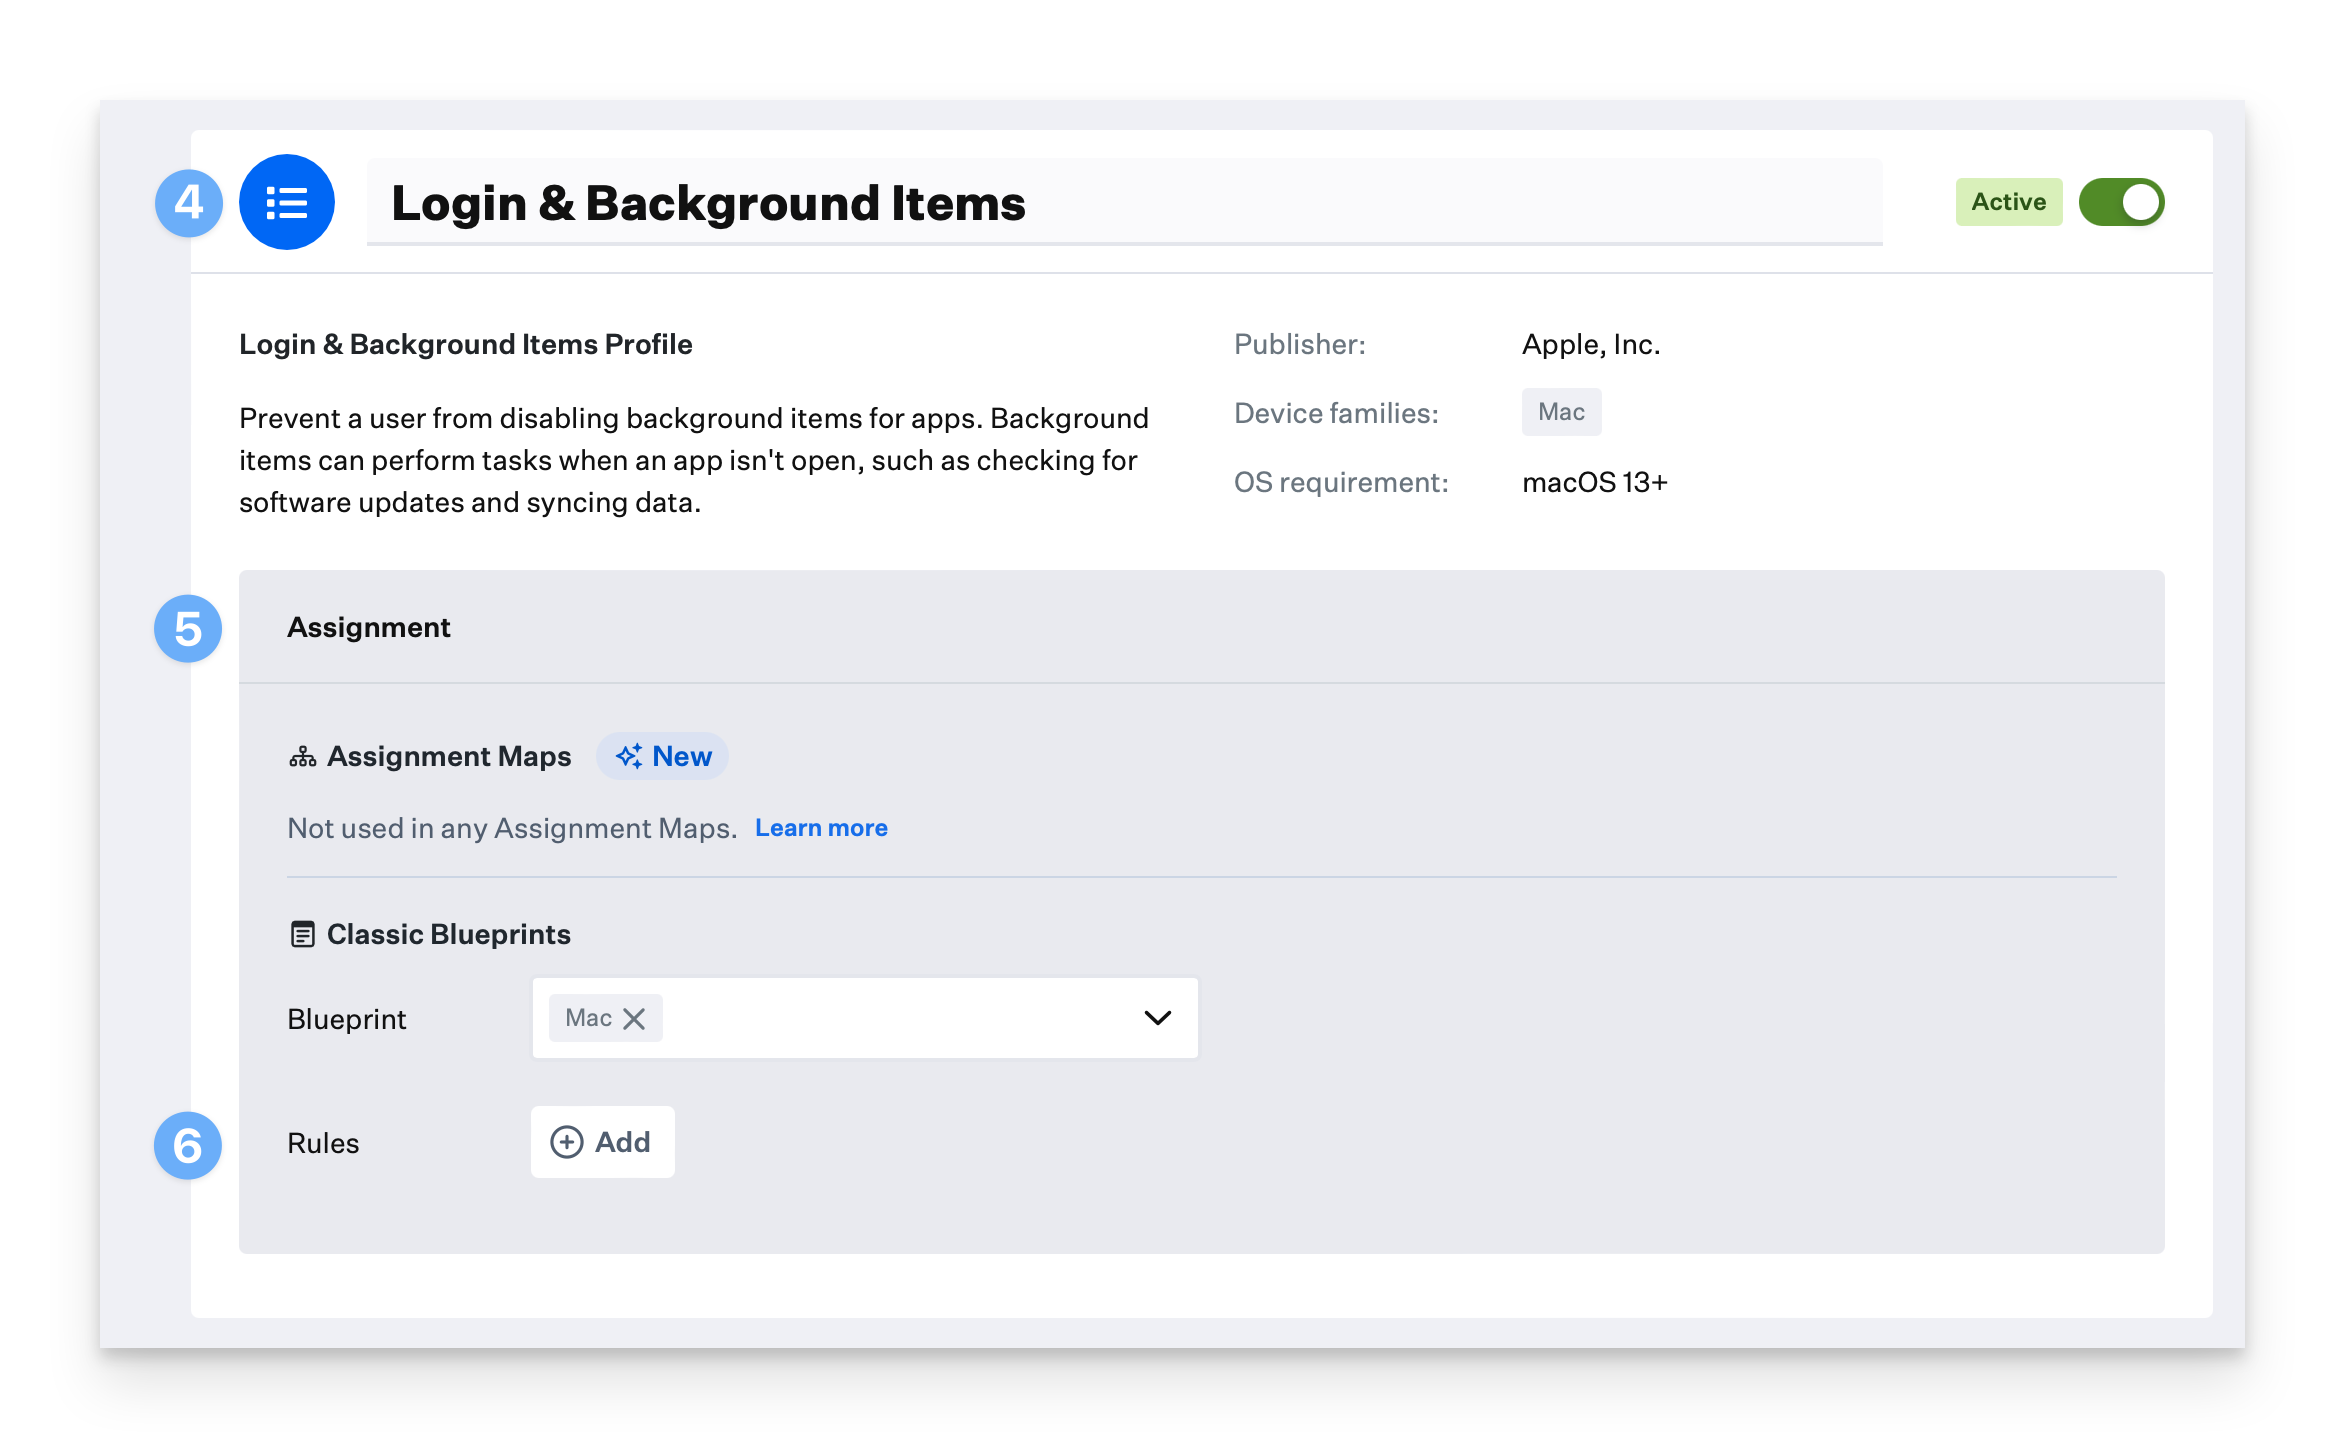
Task: Click the Assignment section header
Action: (369, 627)
